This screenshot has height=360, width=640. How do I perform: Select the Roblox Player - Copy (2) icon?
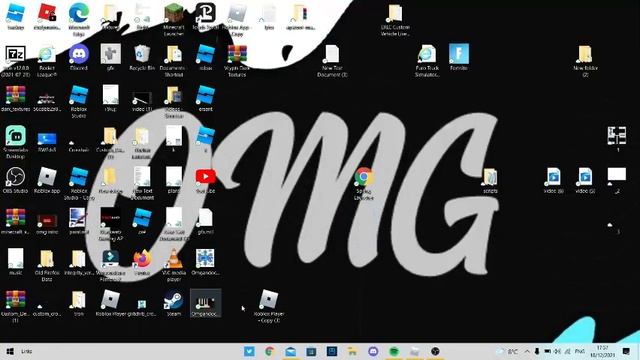[269, 306]
